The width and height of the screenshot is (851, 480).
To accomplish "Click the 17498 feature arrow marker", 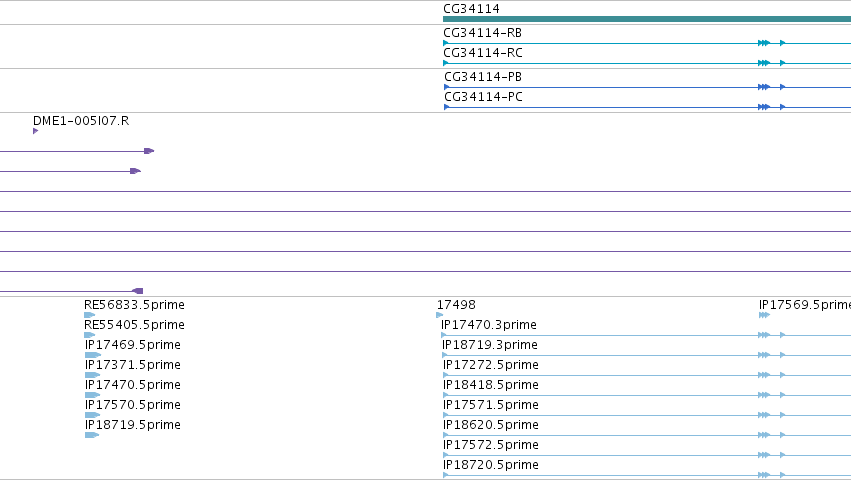I will (x=440, y=315).
